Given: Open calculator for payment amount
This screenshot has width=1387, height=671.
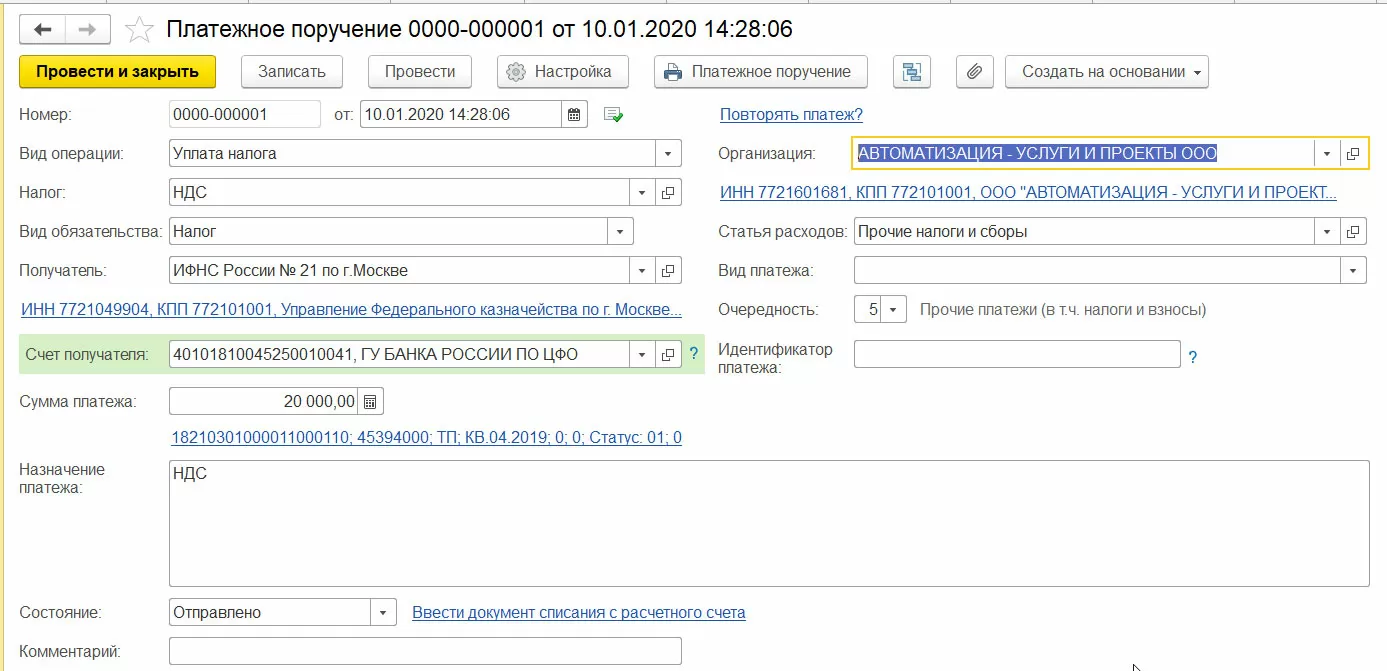Looking at the screenshot, I should [370, 402].
